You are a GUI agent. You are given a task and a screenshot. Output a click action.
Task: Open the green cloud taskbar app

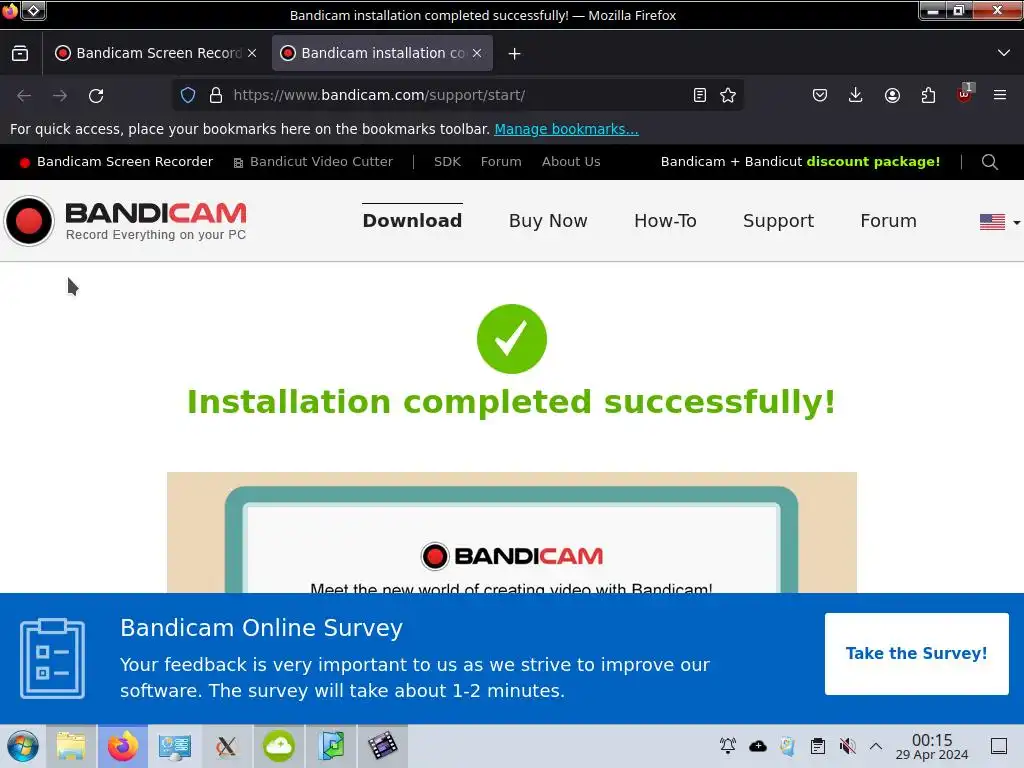click(278, 746)
